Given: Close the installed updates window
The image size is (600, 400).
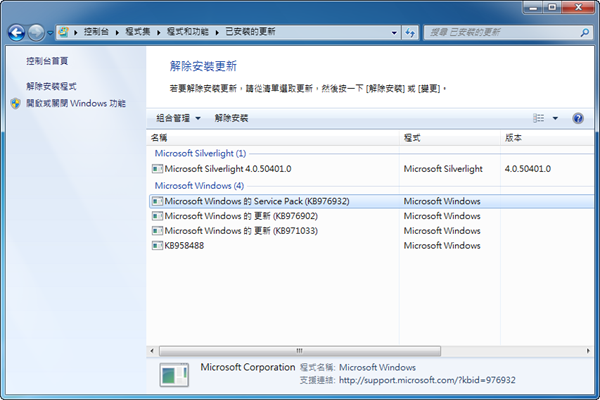Looking at the screenshot, I should click(x=579, y=8).
